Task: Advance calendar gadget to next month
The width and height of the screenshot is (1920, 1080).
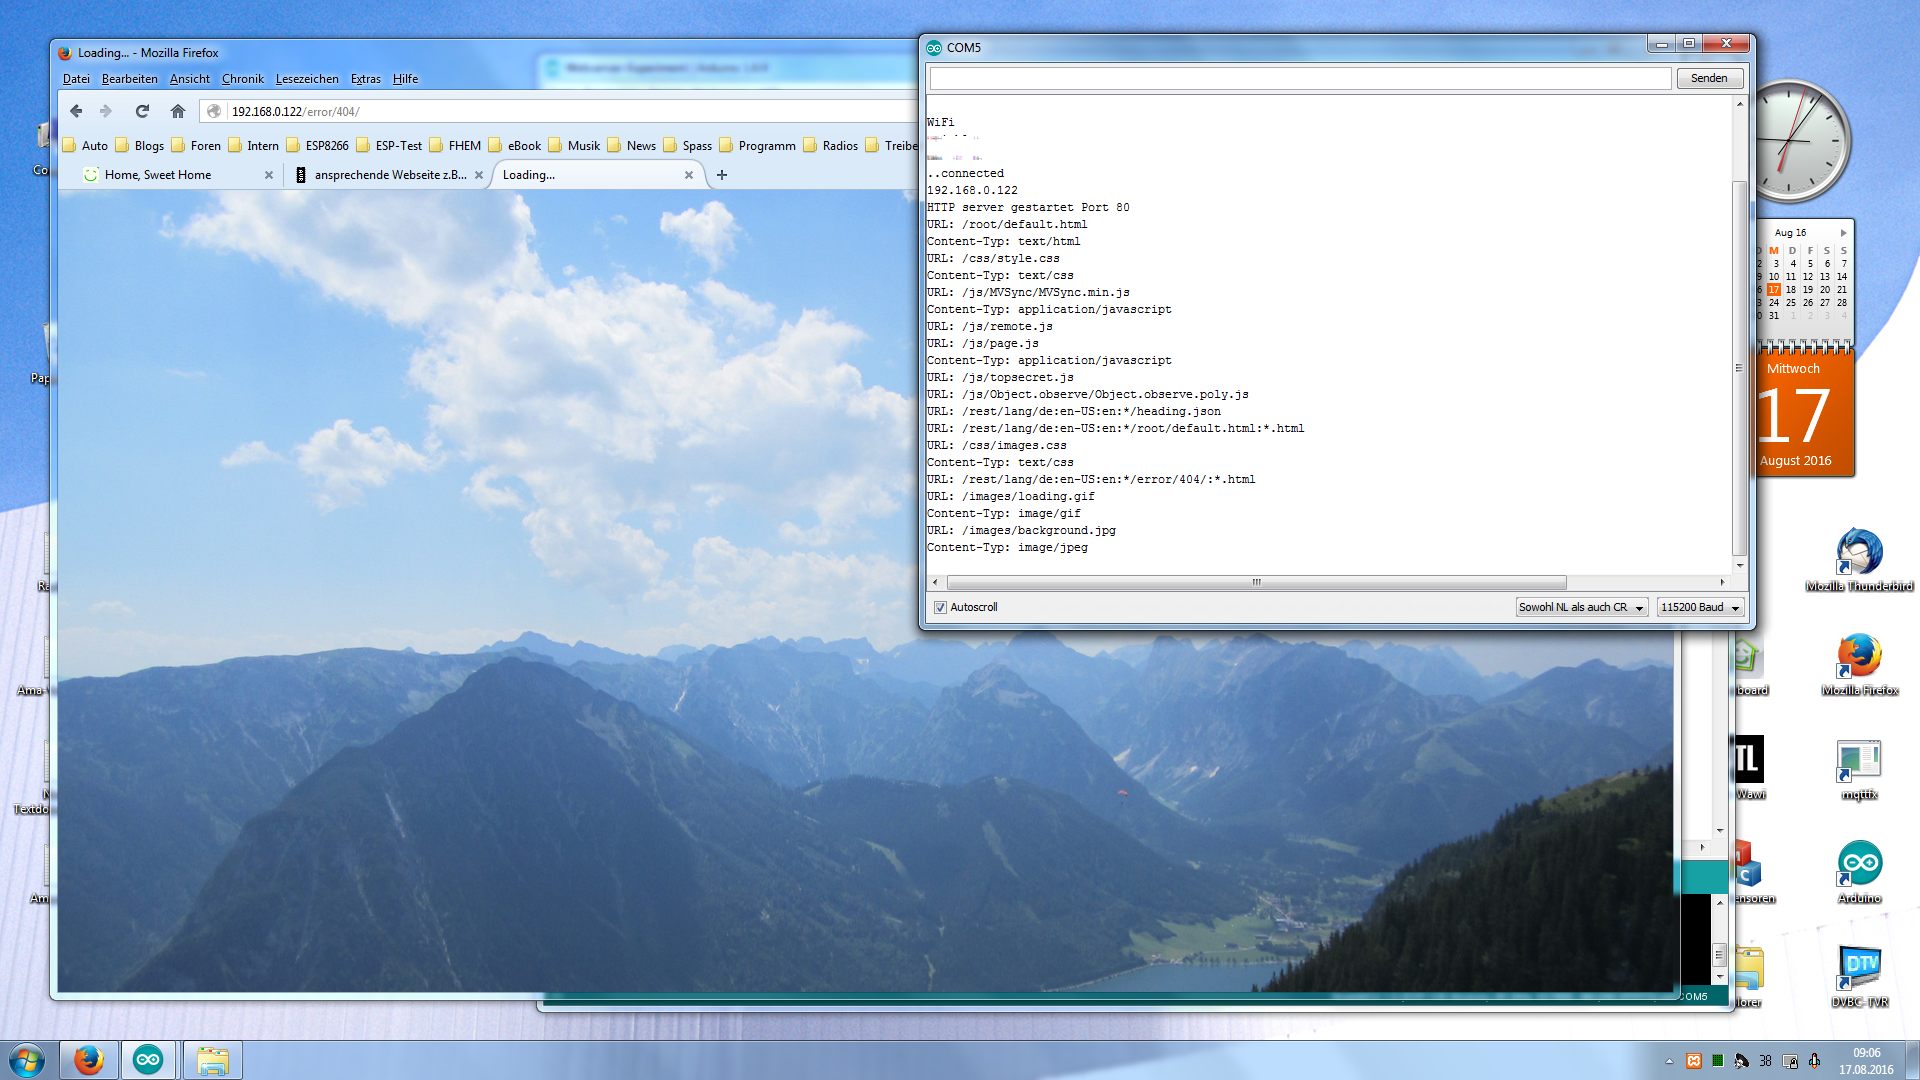Action: pyautogui.click(x=1844, y=232)
